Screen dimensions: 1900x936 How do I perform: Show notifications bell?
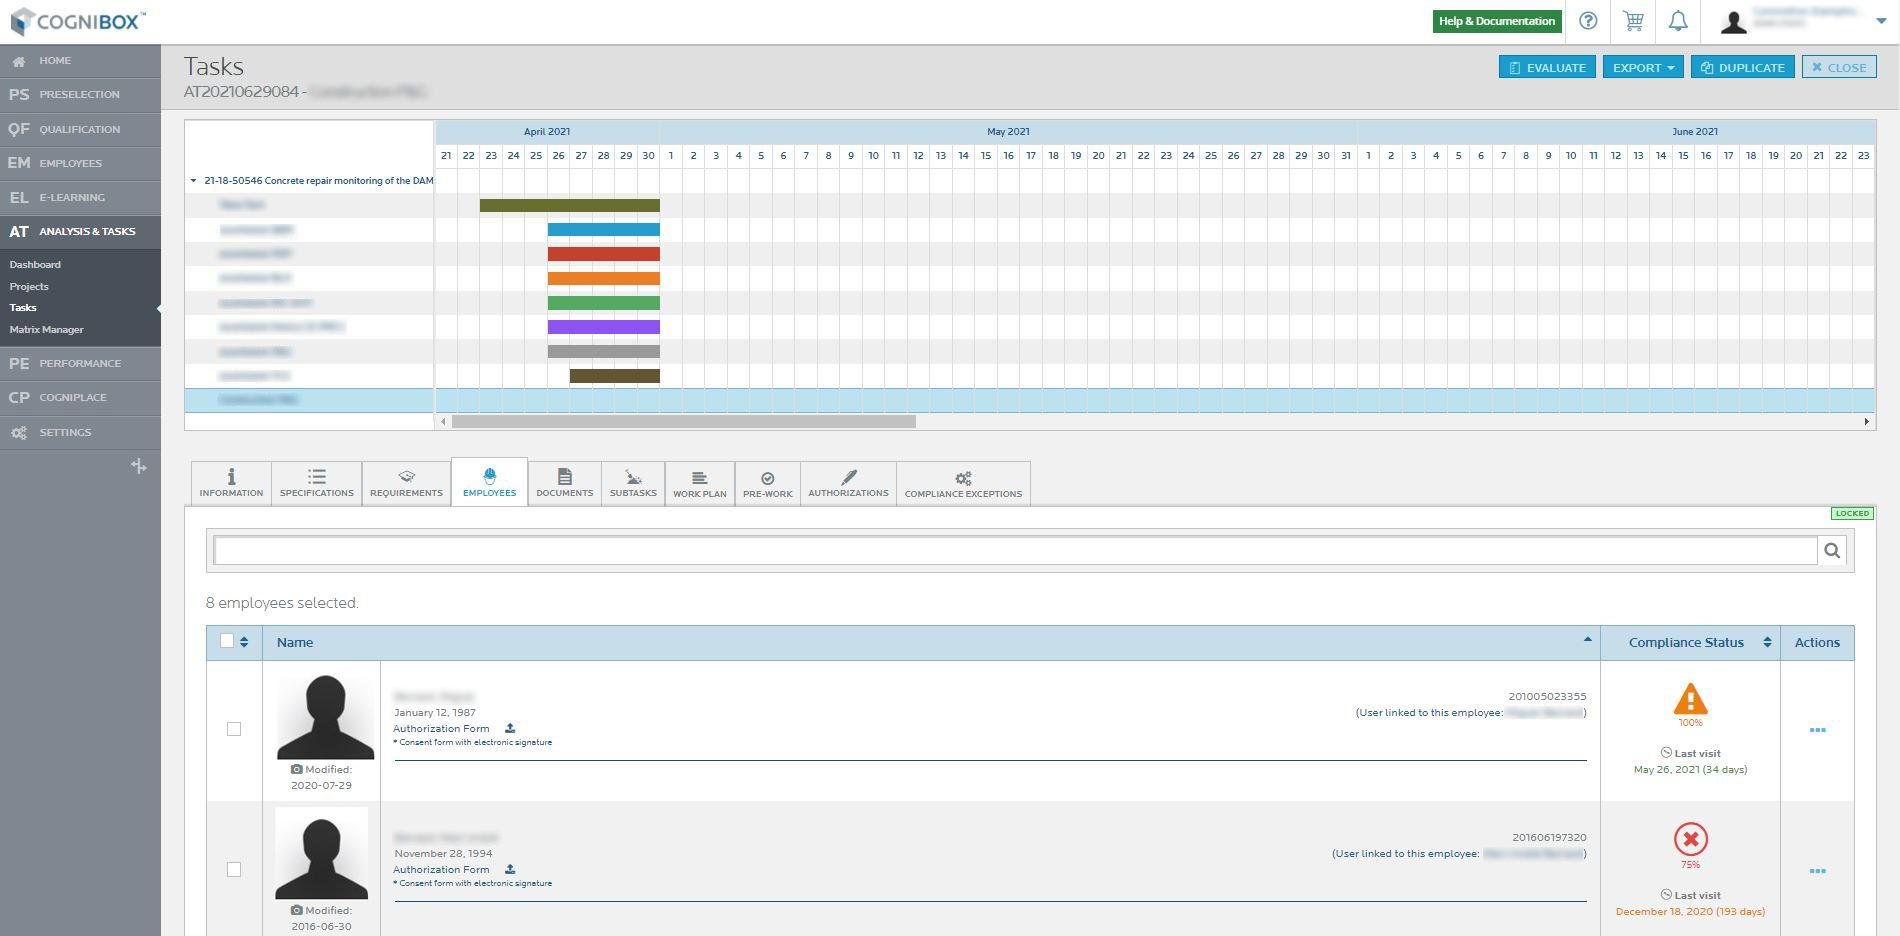click(1678, 21)
